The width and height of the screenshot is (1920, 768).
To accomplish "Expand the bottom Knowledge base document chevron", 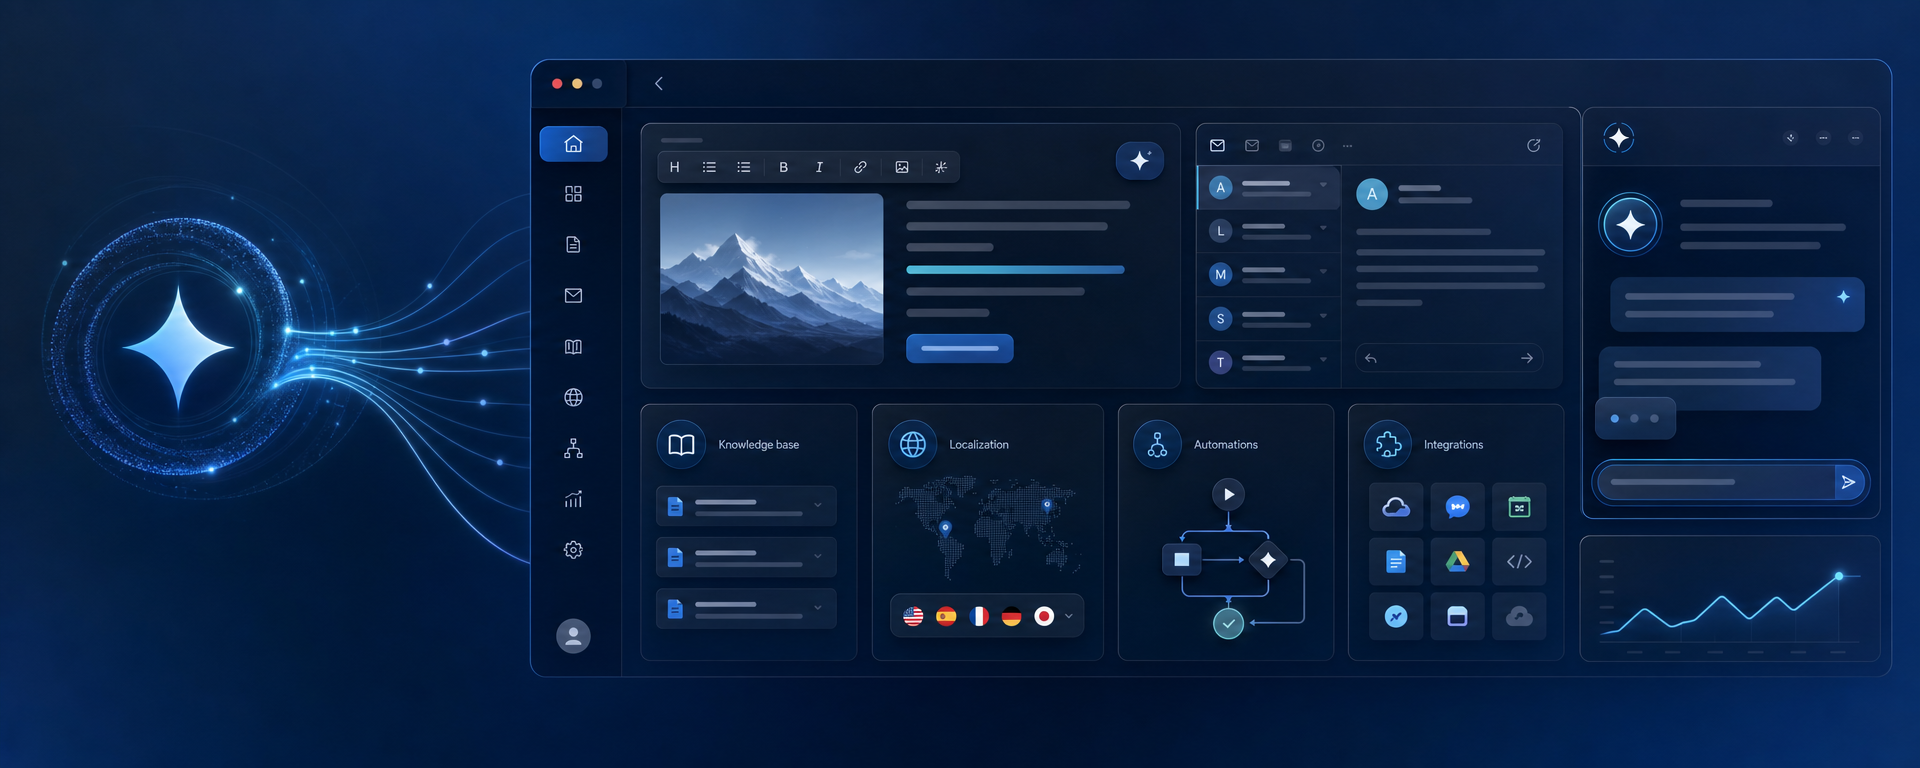I will point(818,607).
